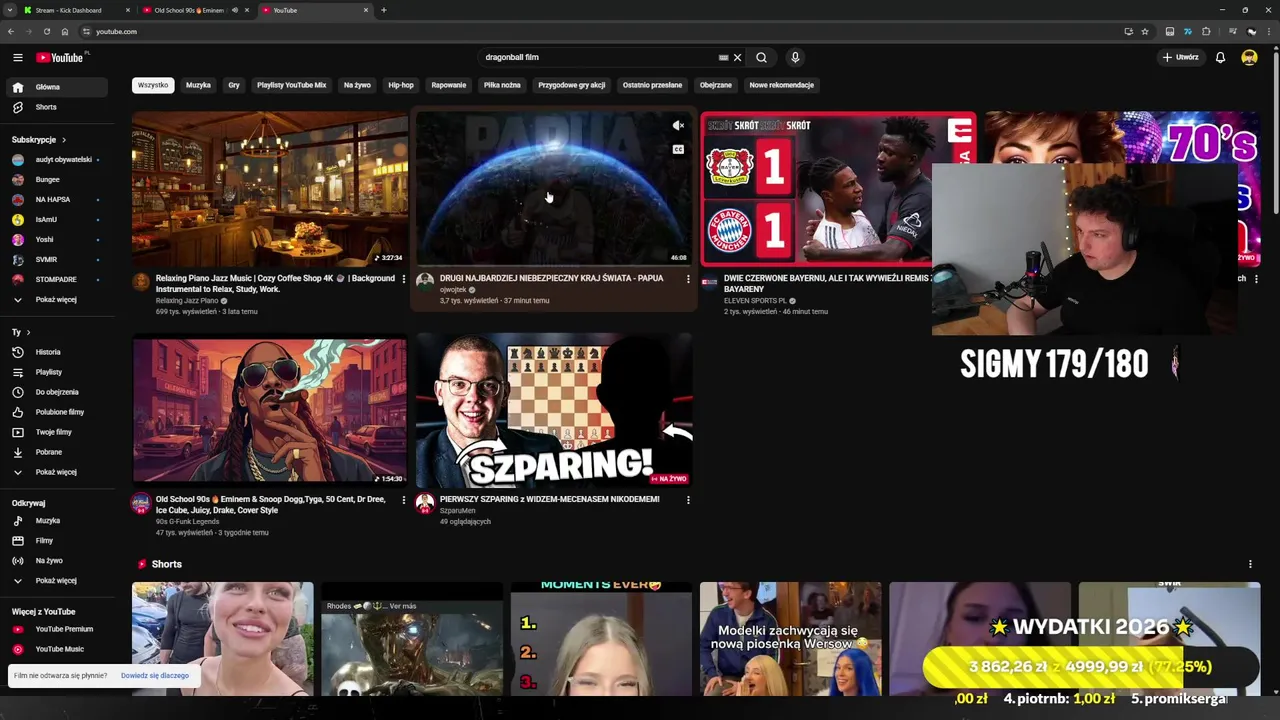Open more options for PIERWSZY SZPARING video
1280x720 pixels.
coord(688,500)
